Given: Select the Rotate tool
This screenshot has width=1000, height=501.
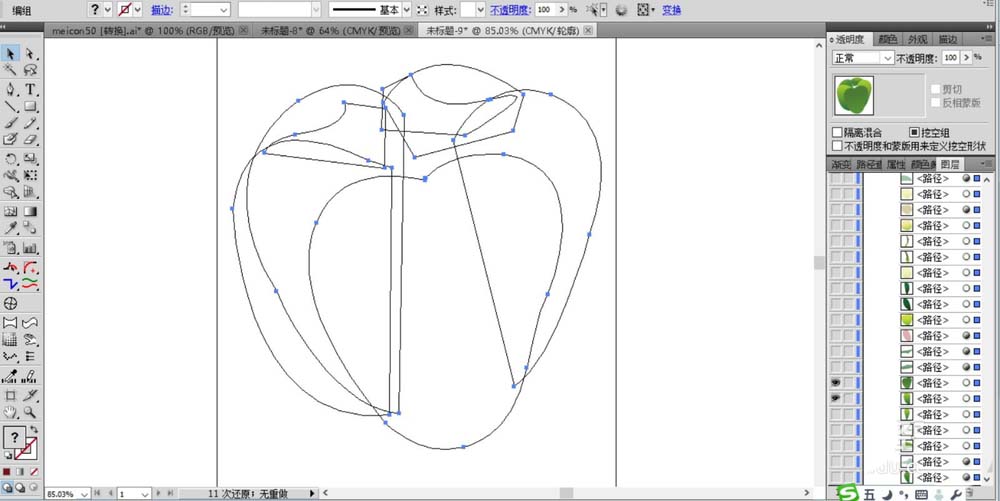Looking at the screenshot, I should click(x=11, y=159).
